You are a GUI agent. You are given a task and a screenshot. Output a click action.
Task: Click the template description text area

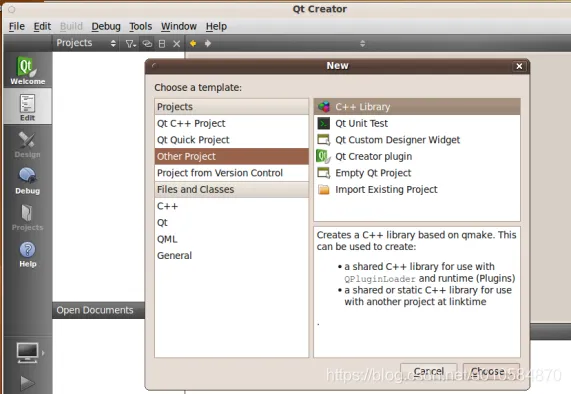tap(417, 292)
